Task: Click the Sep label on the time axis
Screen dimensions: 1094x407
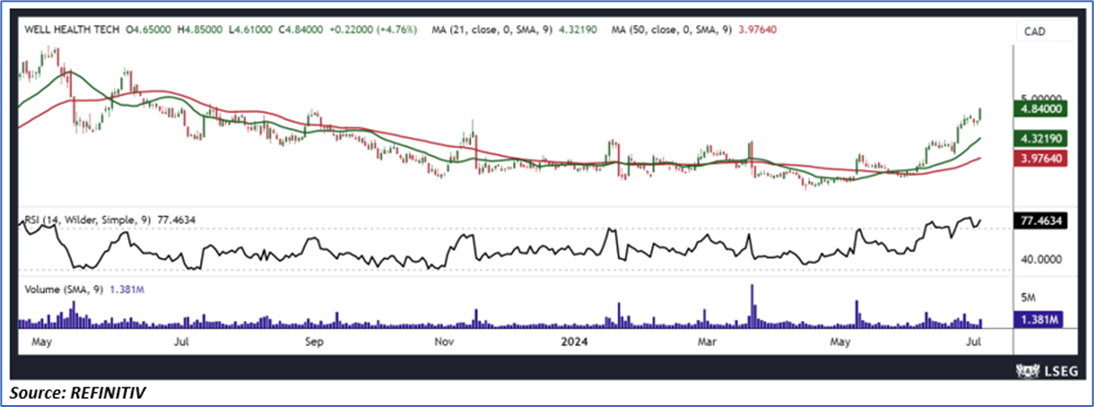Action: [x=315, y=342]
